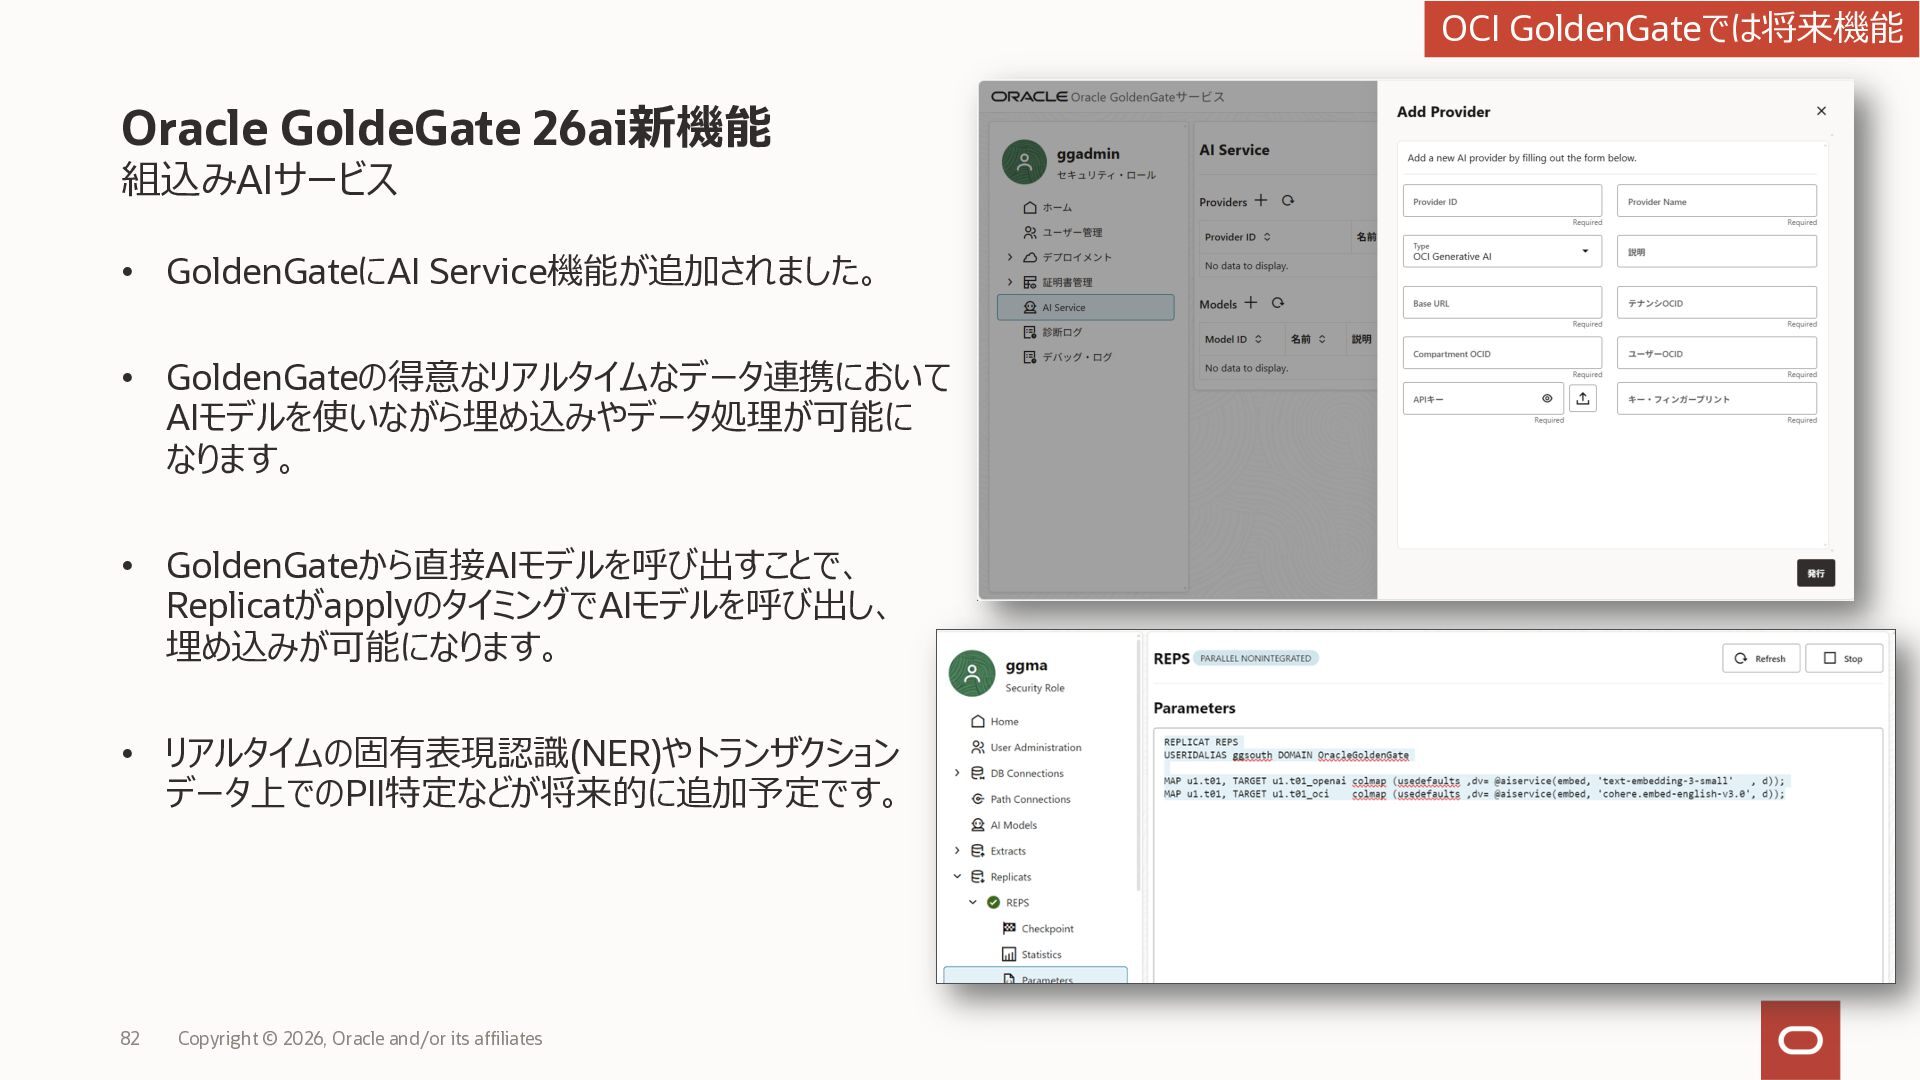
Task: Collapse the Replicats tree item
Action: [x=957, y=877]
